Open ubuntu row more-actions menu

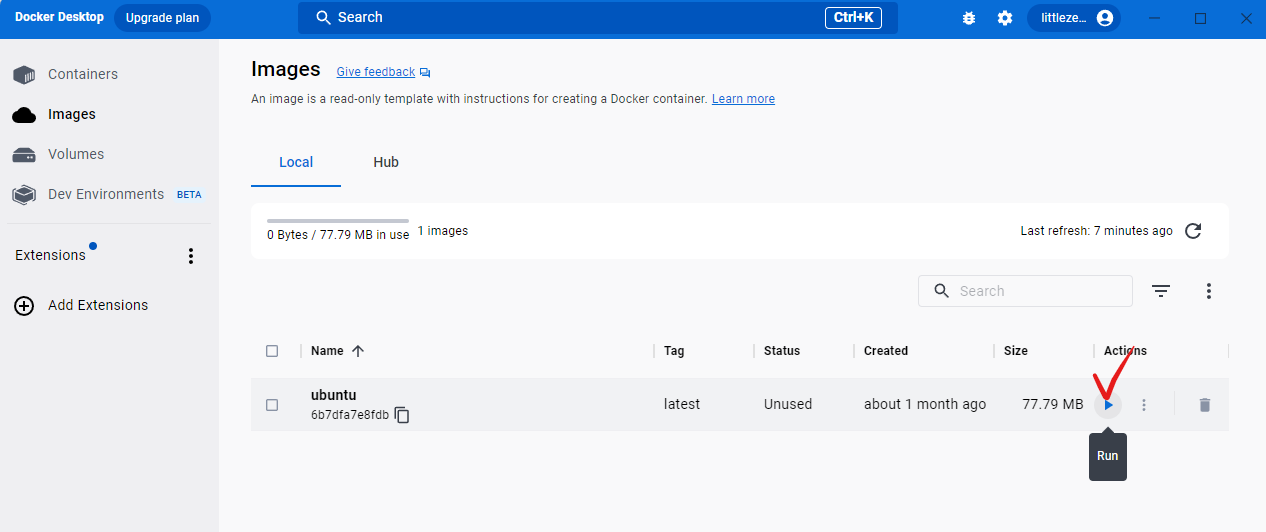[x=1144, y=405]
